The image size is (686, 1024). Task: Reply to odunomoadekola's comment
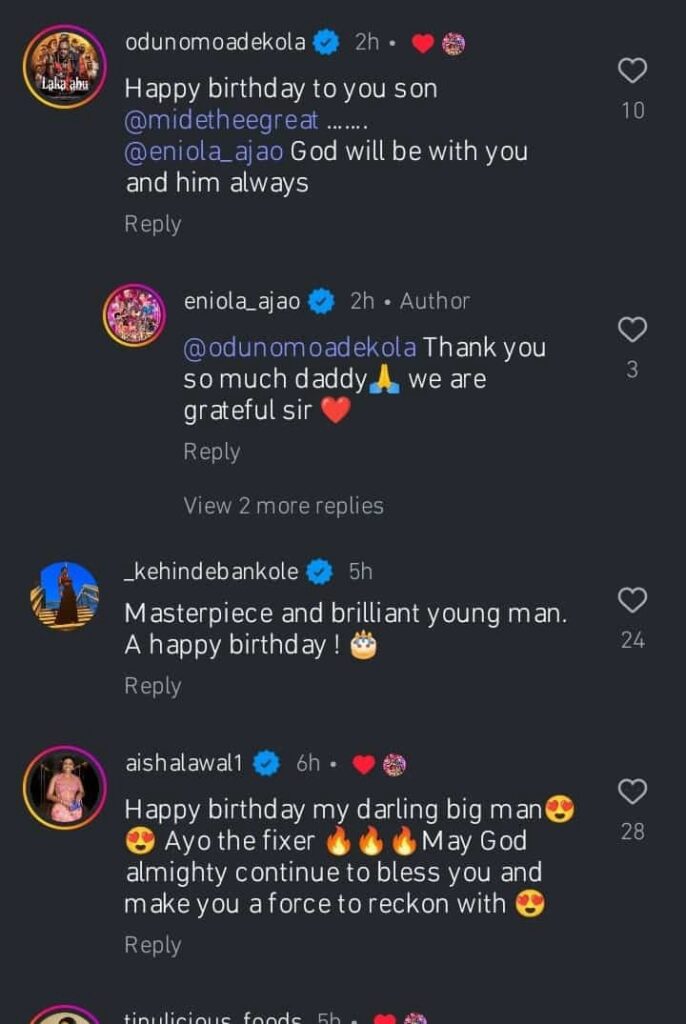(152, 224)
